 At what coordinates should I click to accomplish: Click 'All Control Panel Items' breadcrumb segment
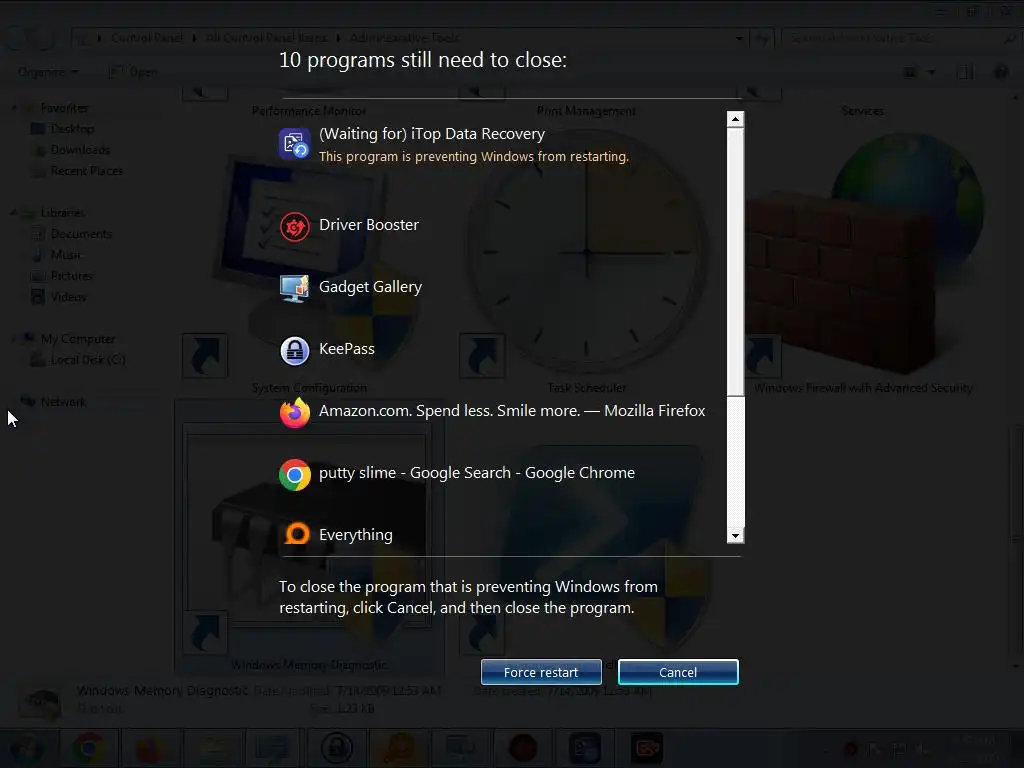pyautogui.click(x=266, y=38)
